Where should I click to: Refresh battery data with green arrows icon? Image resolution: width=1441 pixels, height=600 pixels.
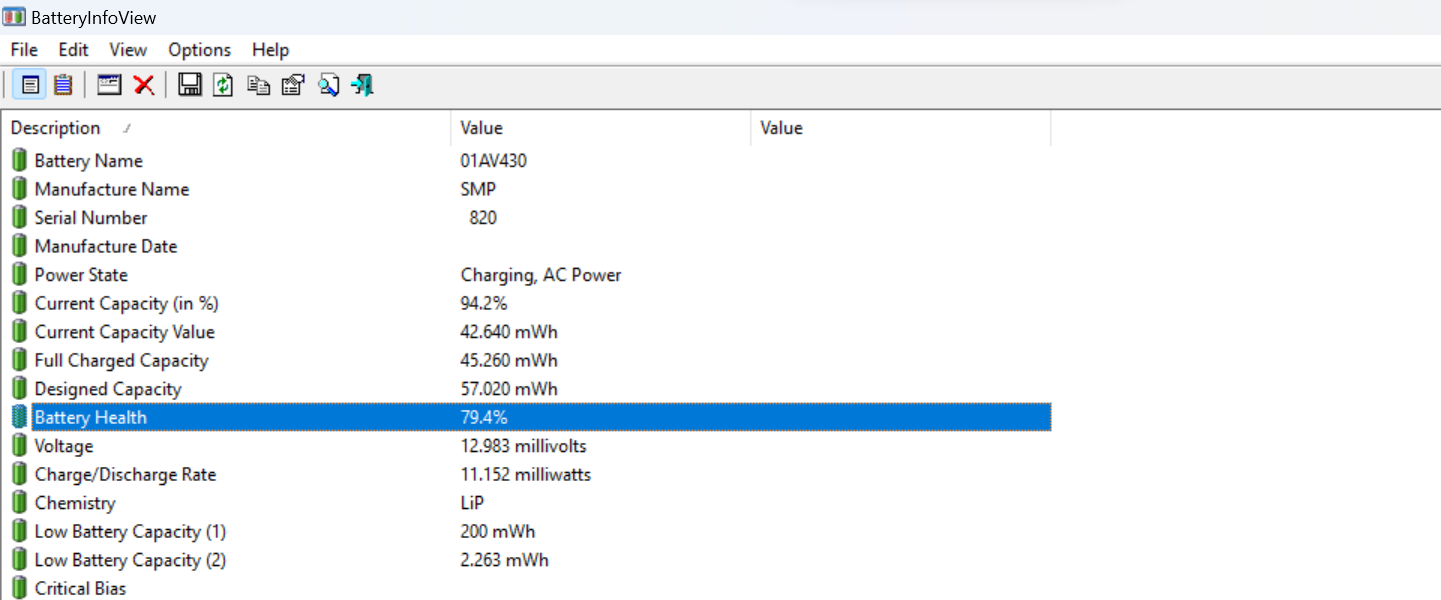(x=224, y=85)
